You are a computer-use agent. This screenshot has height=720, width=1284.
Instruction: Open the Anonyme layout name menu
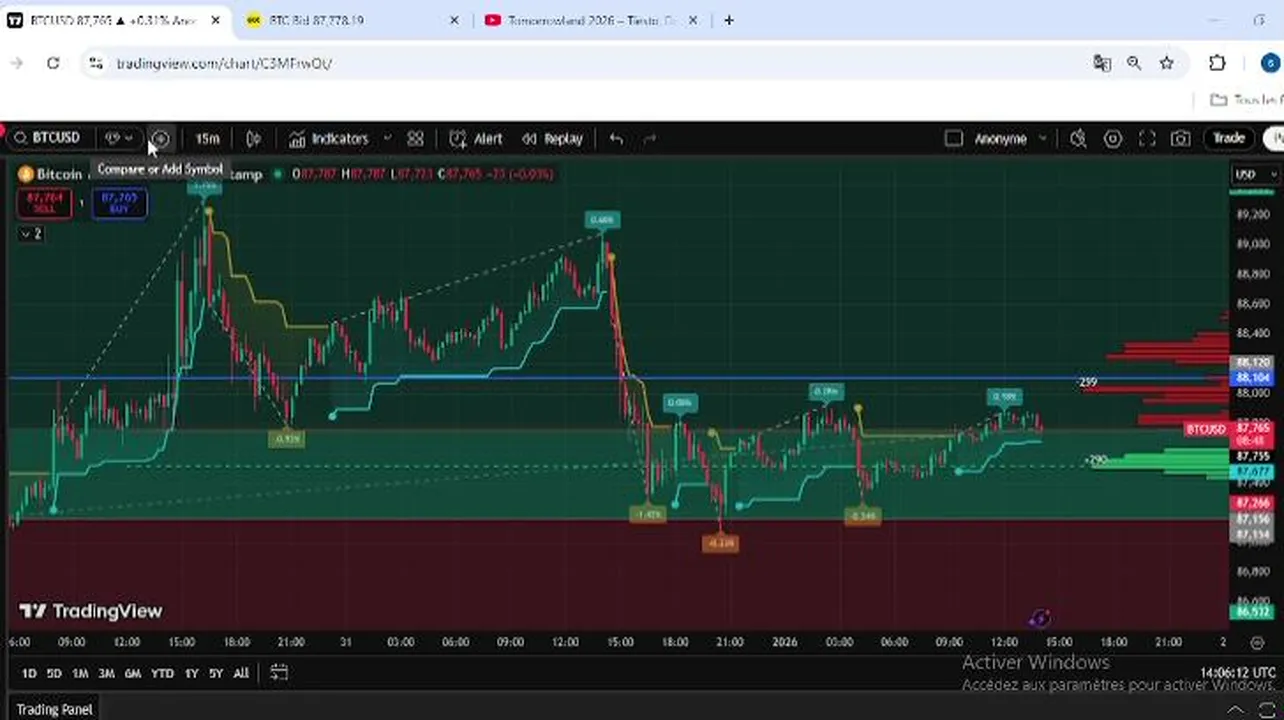(x=1000, y=139)
